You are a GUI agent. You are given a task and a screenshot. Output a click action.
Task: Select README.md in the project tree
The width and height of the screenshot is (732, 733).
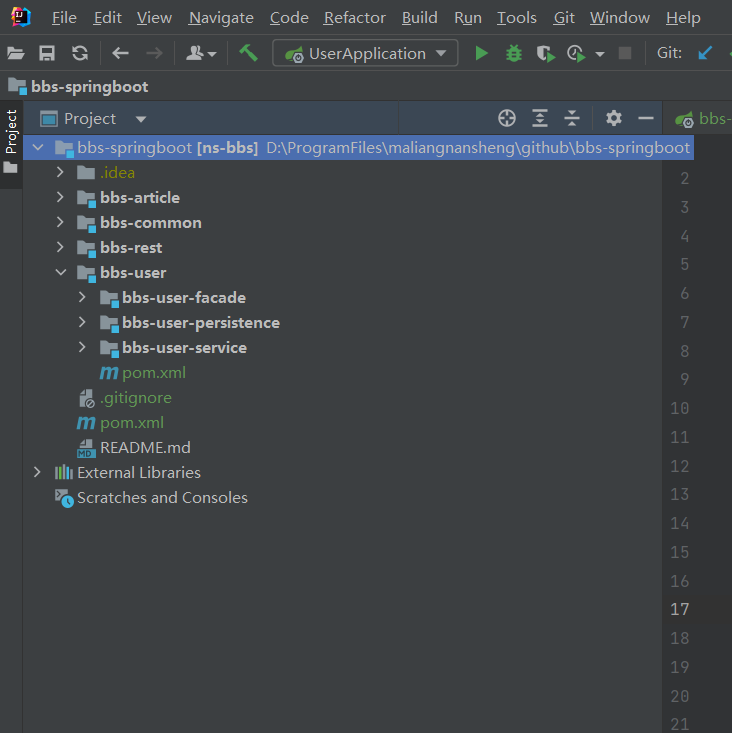145,448
